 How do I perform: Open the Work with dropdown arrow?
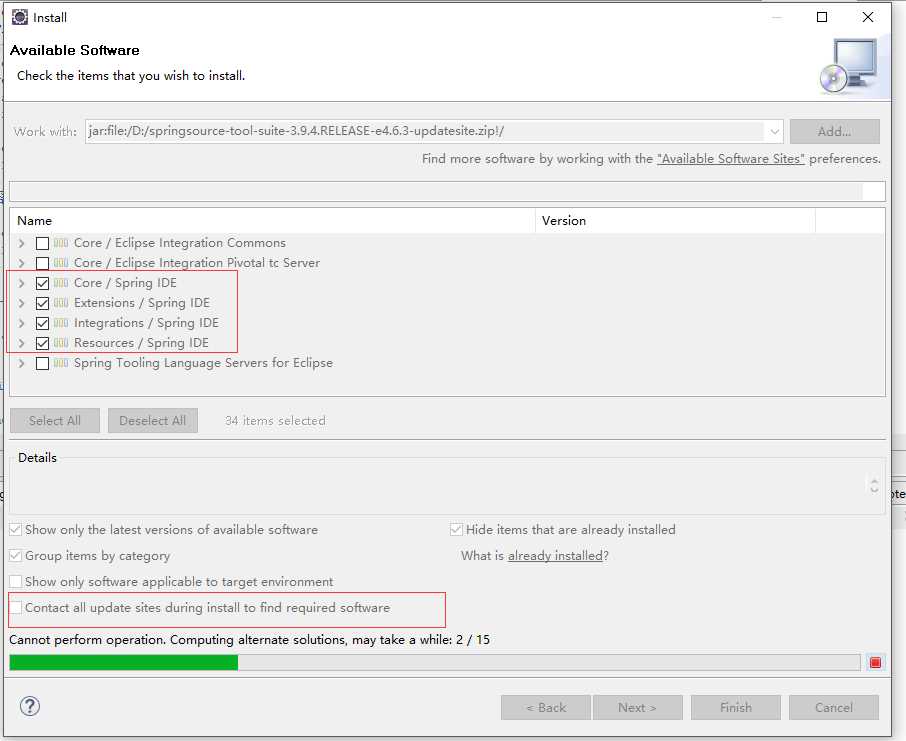[774, 132]
